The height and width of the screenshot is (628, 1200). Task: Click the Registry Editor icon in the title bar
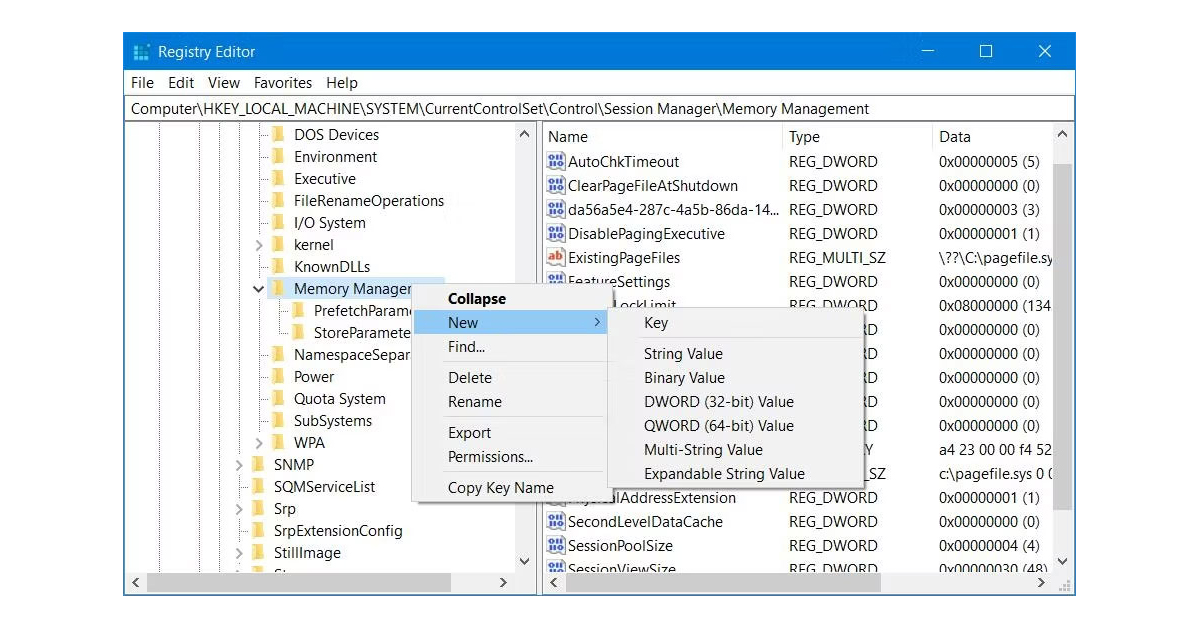click(x=141, y=50)
